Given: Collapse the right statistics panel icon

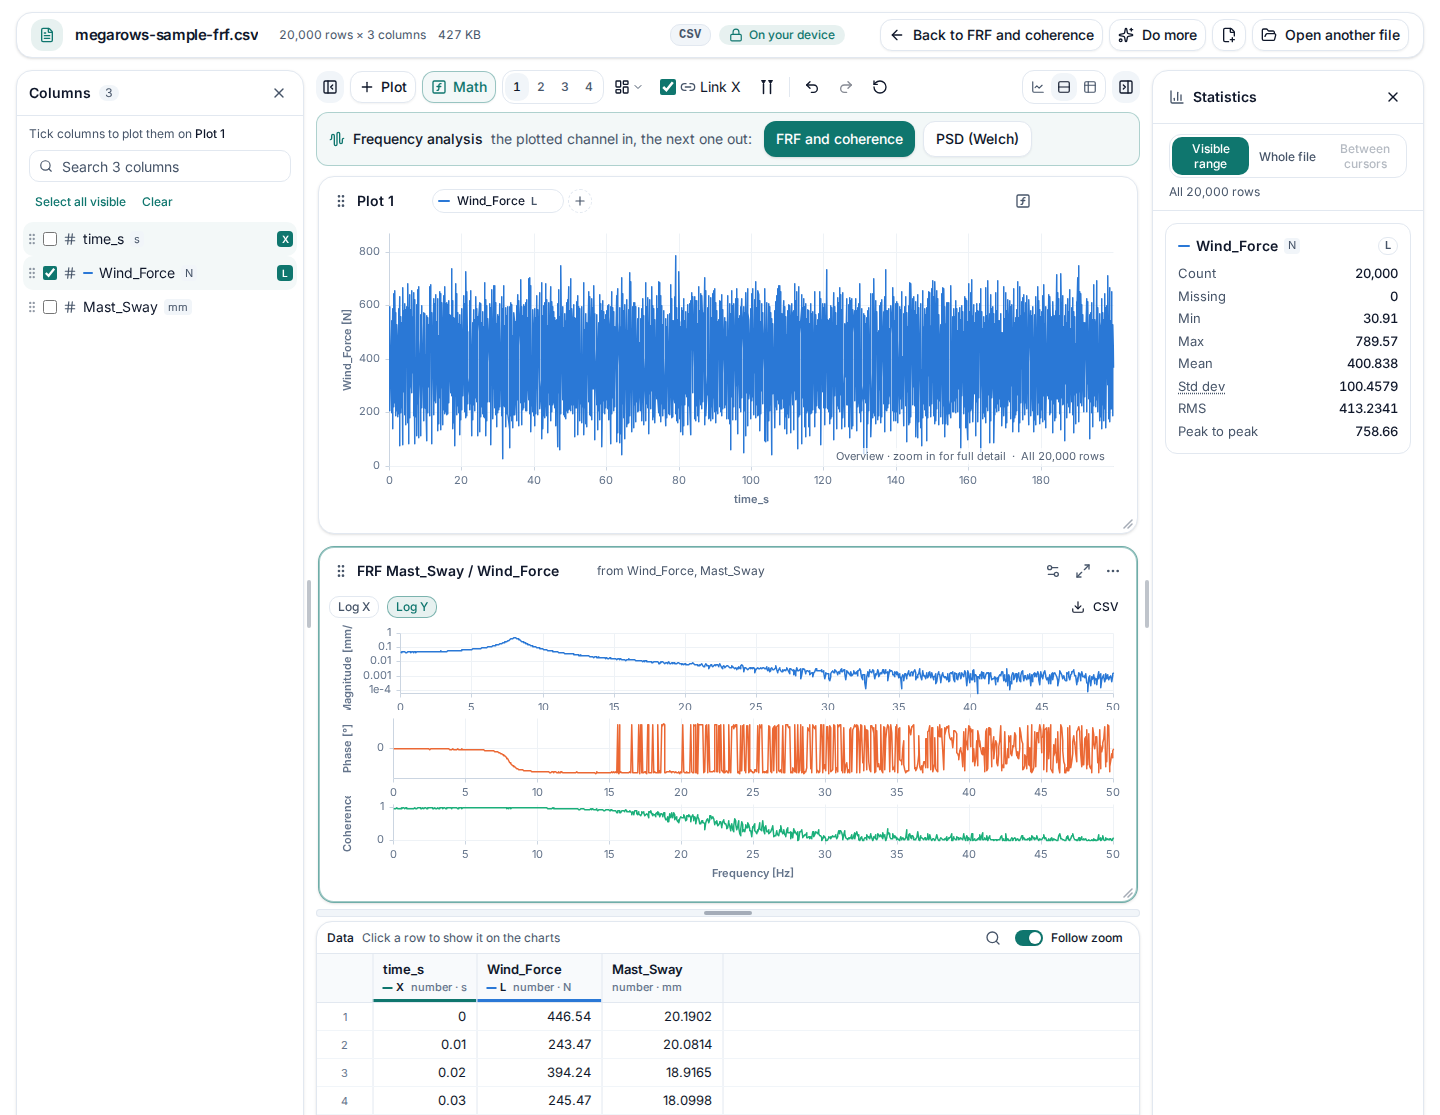Looking at the screenshot, I should coord(1126,87).
